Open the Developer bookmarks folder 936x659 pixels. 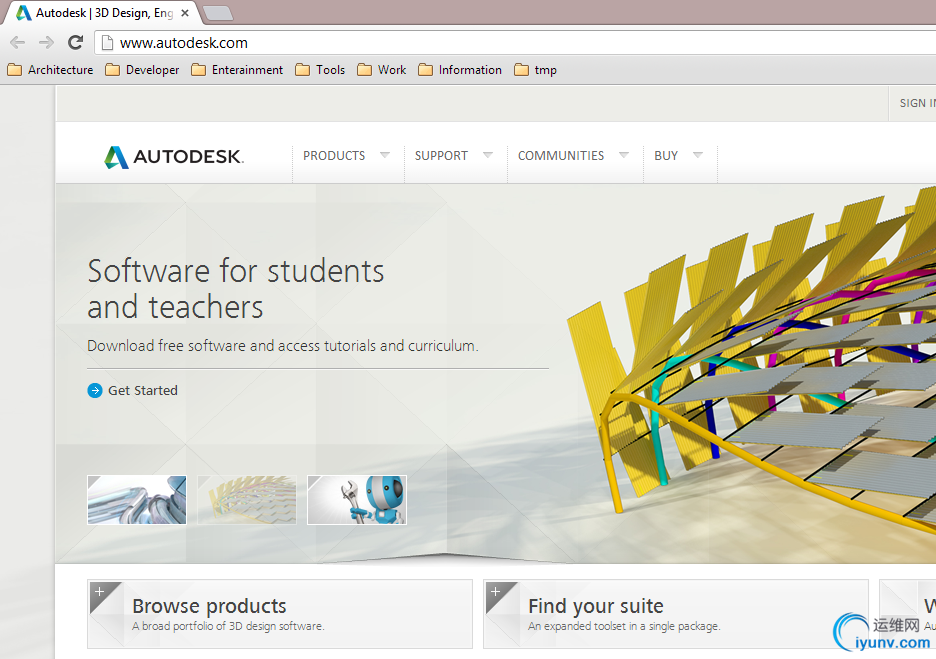pos(142,70)
